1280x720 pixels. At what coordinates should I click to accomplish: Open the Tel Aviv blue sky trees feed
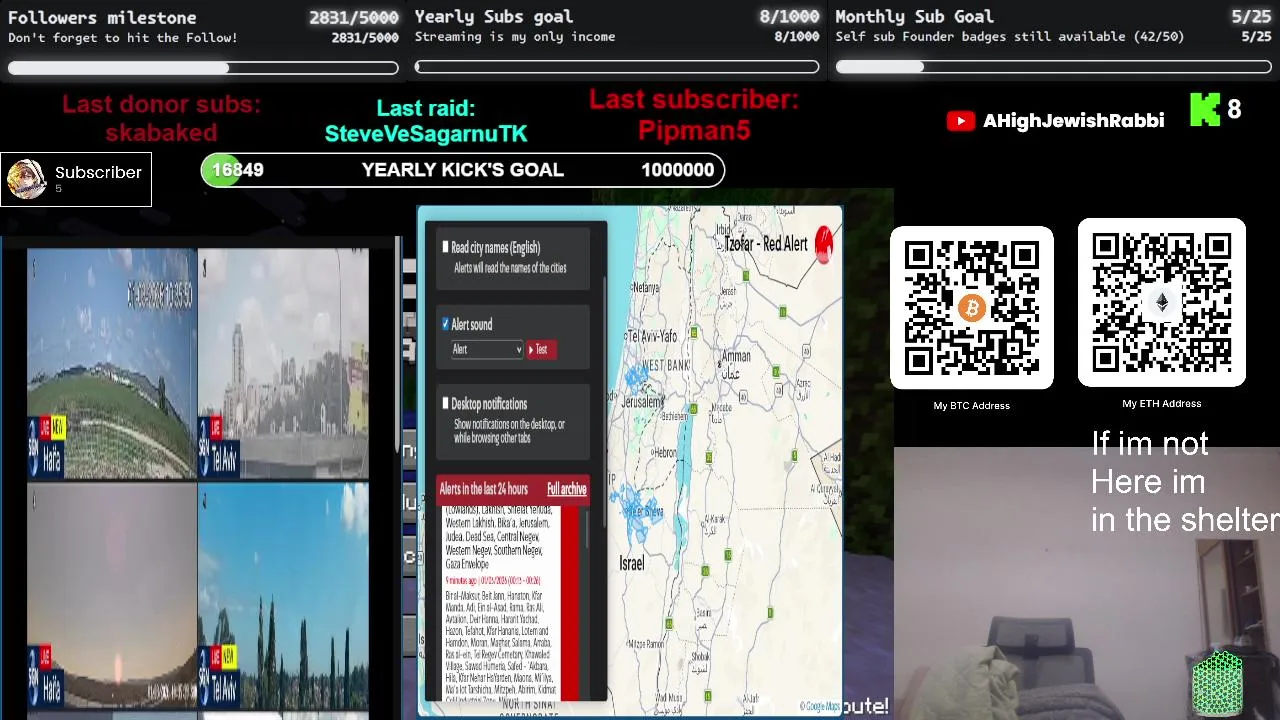[283, 596]
